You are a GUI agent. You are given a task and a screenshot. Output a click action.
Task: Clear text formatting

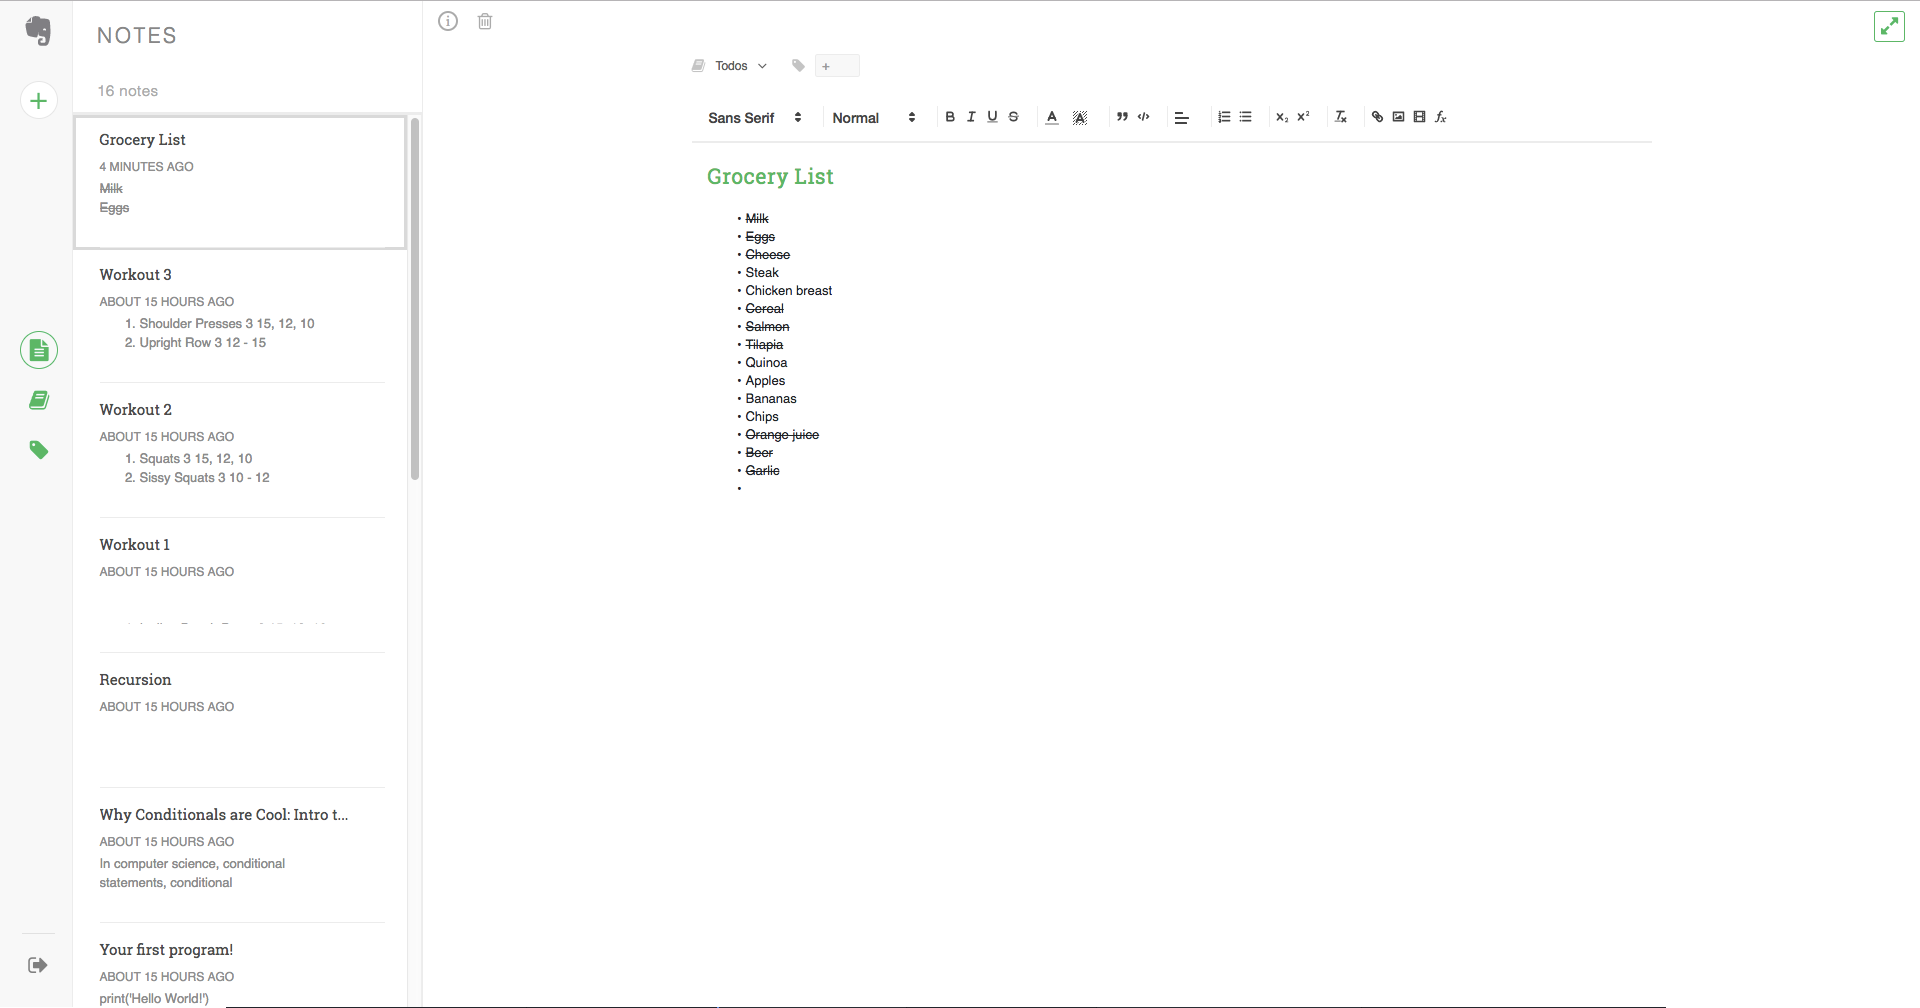[1341, 117]
